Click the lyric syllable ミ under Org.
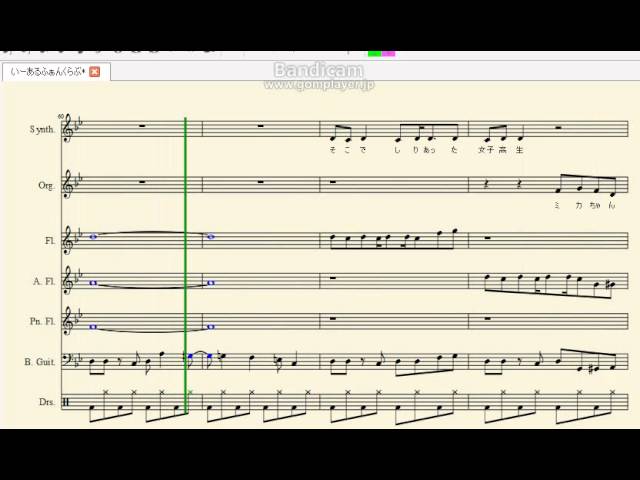The width and height of the screenshot is (640, 480). [x=557, y=205]
